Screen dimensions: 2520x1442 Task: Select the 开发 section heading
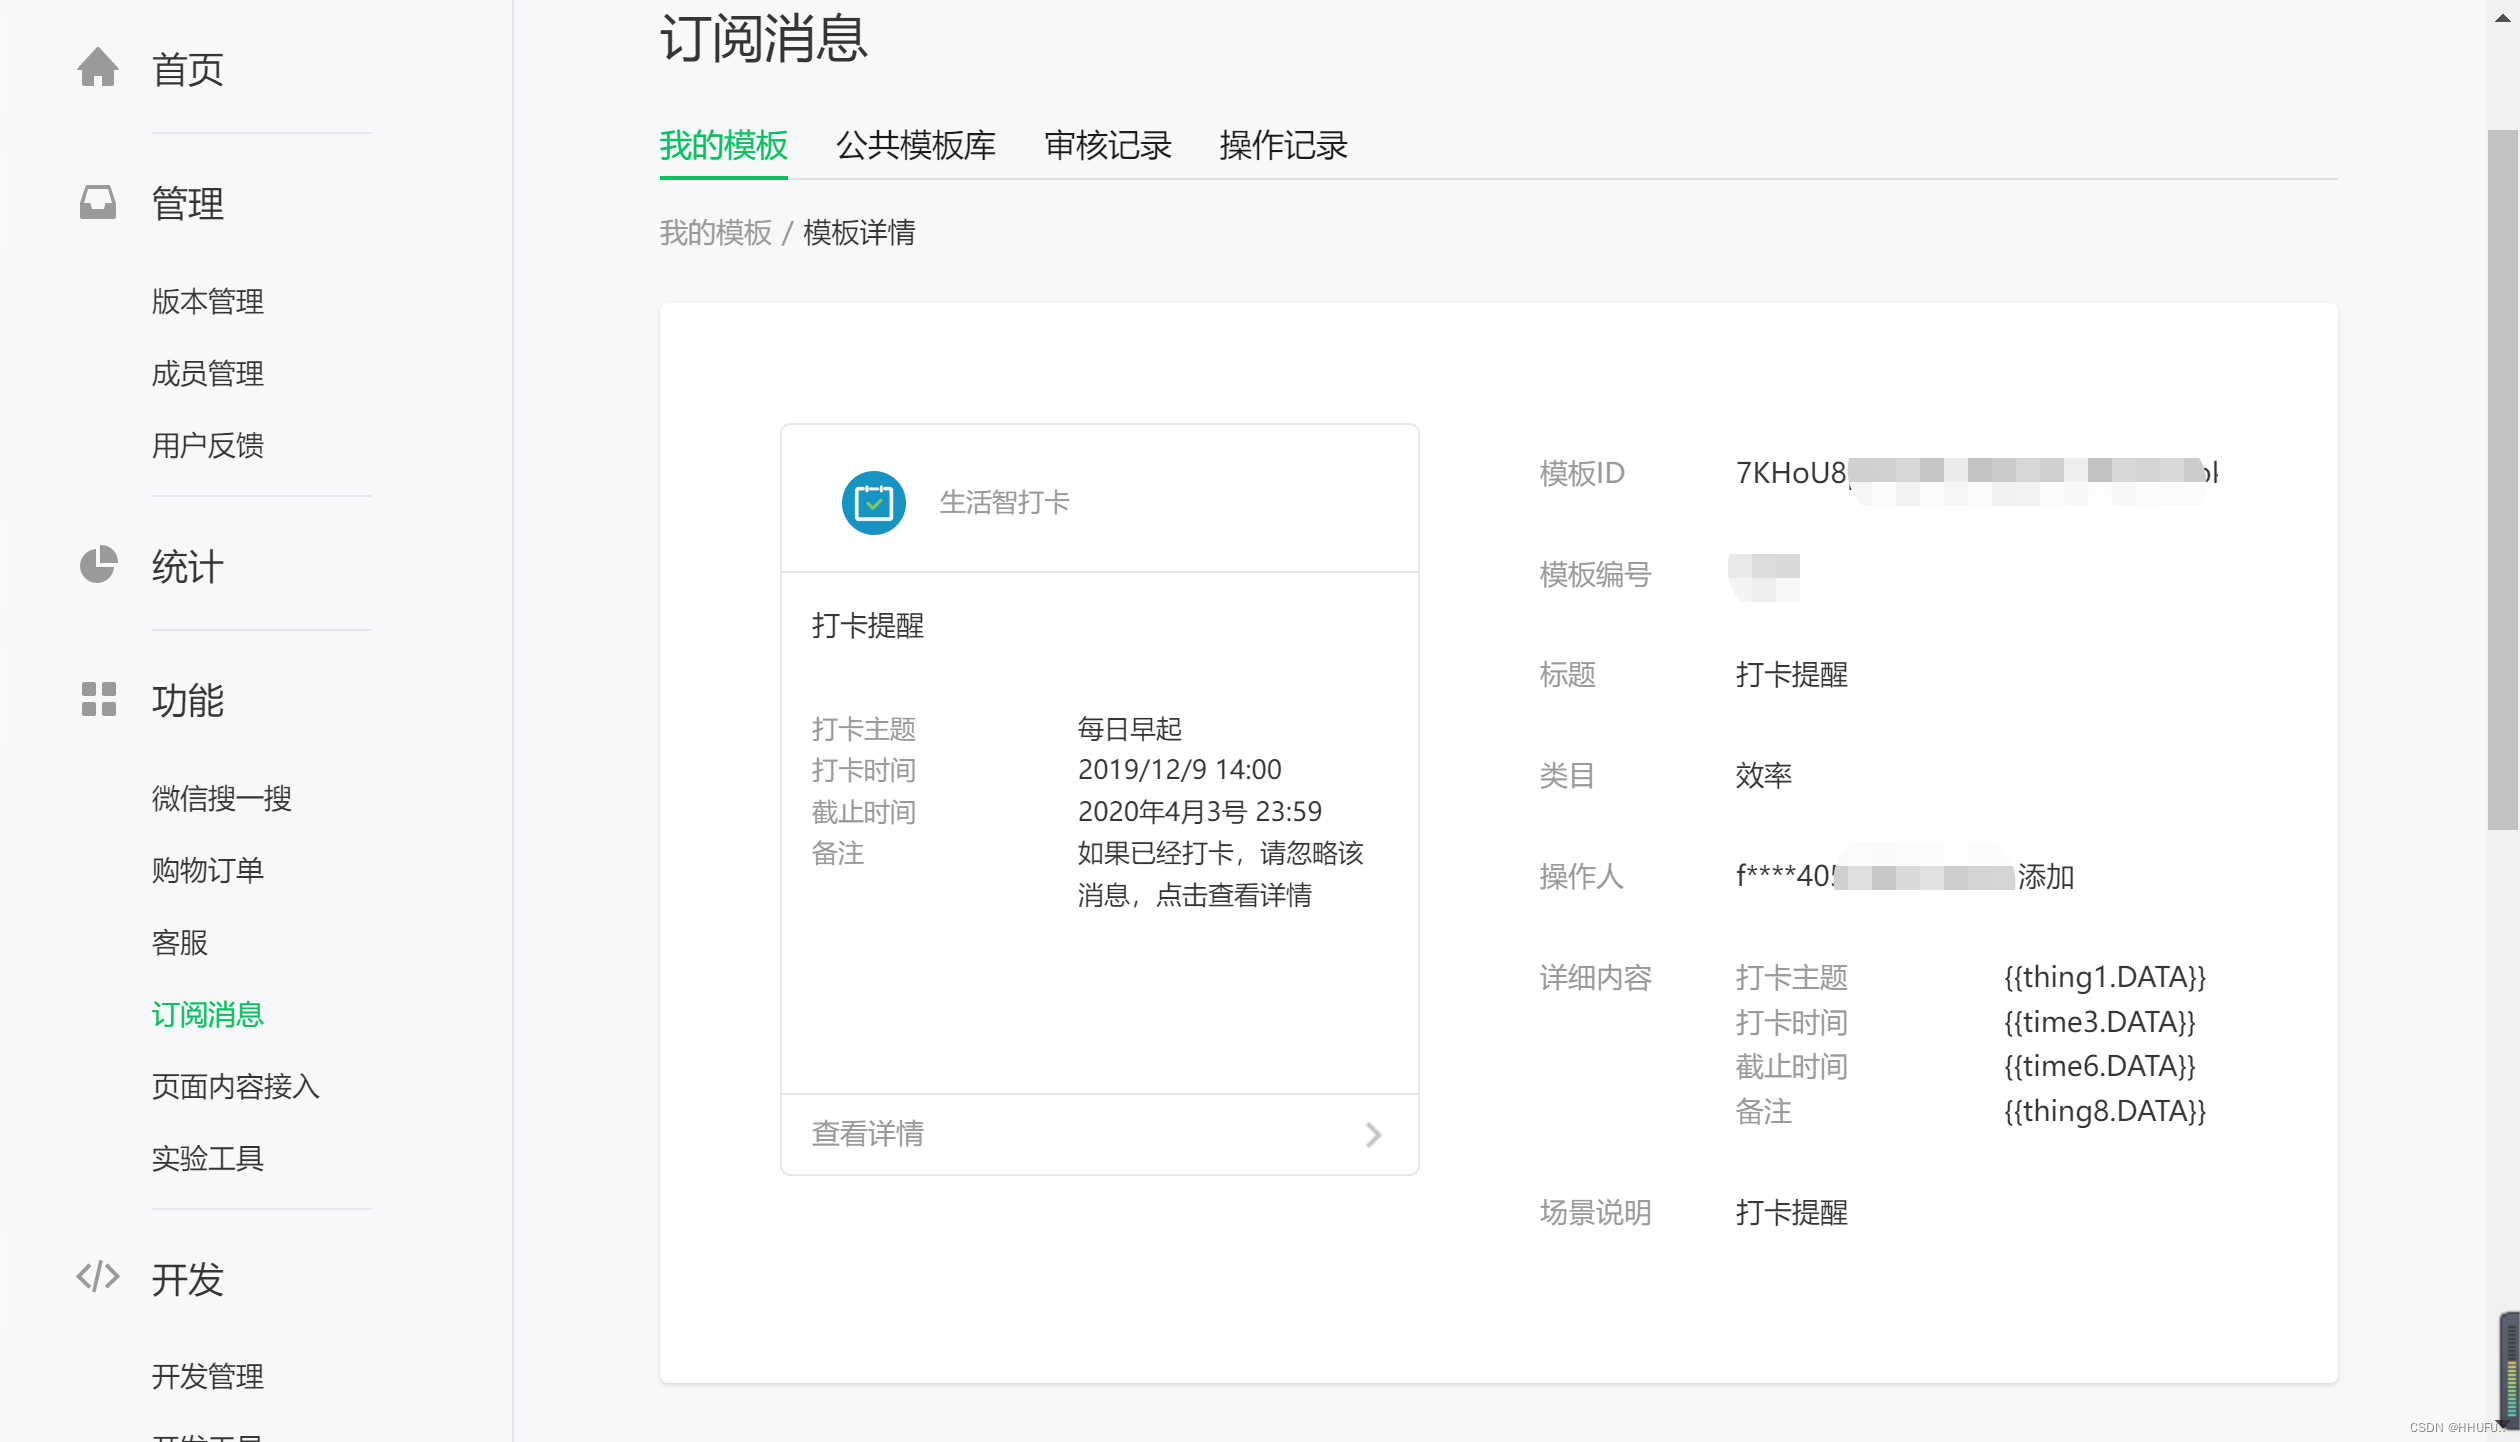(187, 1279)
